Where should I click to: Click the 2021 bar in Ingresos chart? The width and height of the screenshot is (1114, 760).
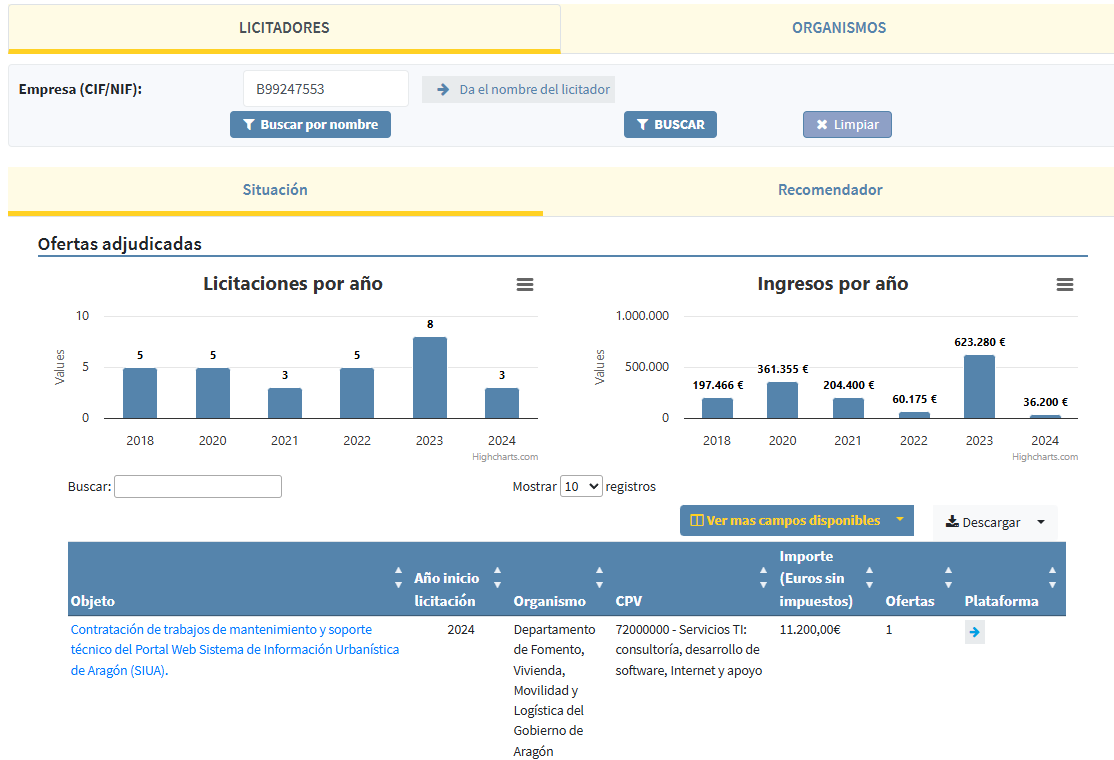click(848, 408)
